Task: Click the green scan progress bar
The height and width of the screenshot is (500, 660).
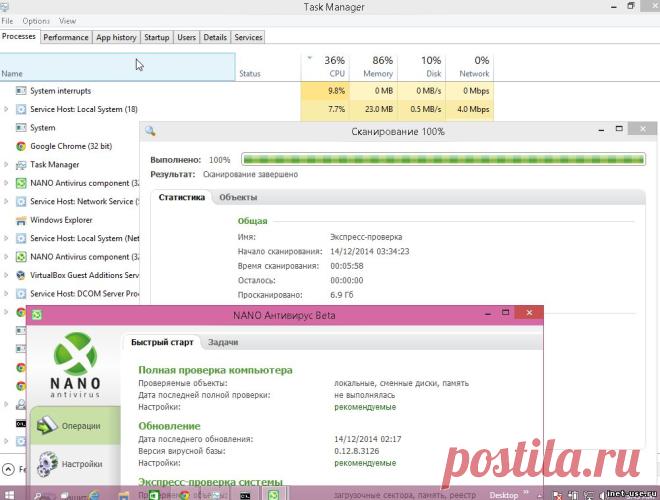Action: (443, 160)
